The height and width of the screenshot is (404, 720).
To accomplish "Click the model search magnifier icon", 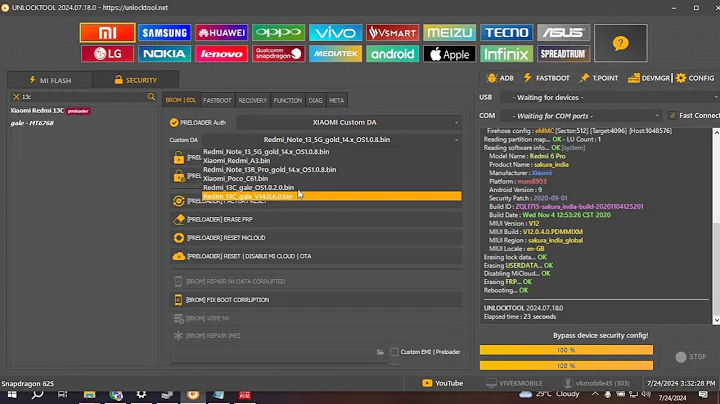I will point(151,96).
